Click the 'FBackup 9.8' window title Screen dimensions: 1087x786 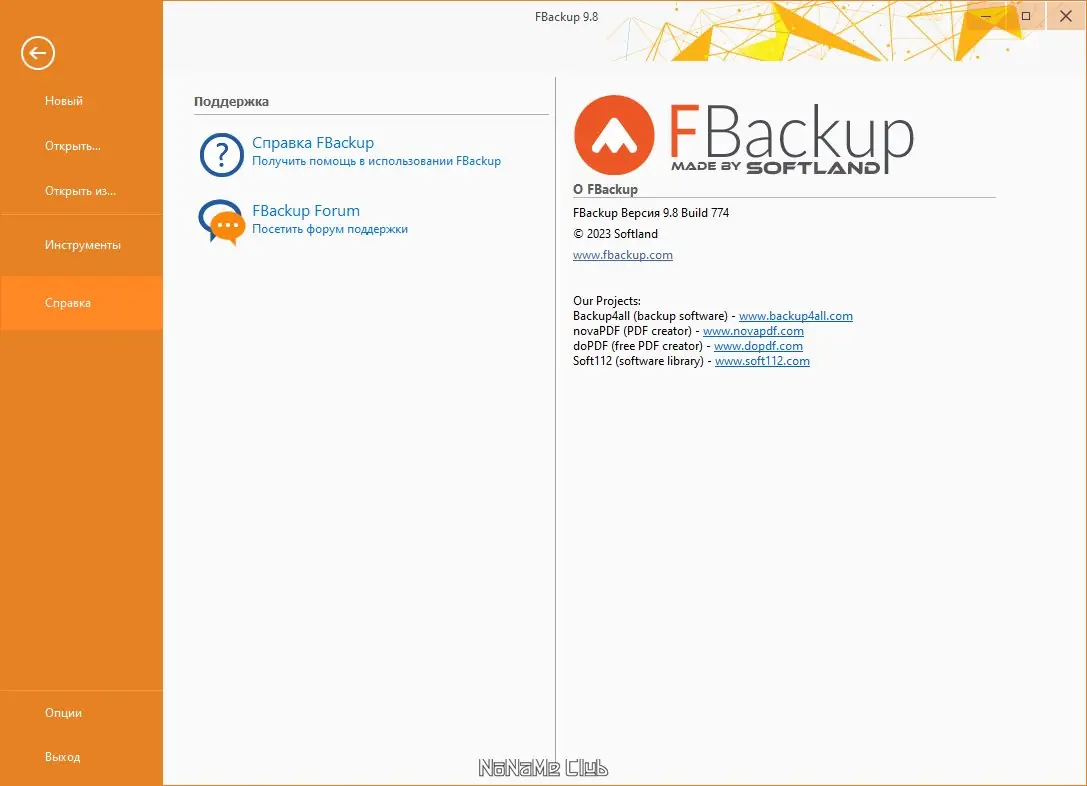[x=566, y=17]
